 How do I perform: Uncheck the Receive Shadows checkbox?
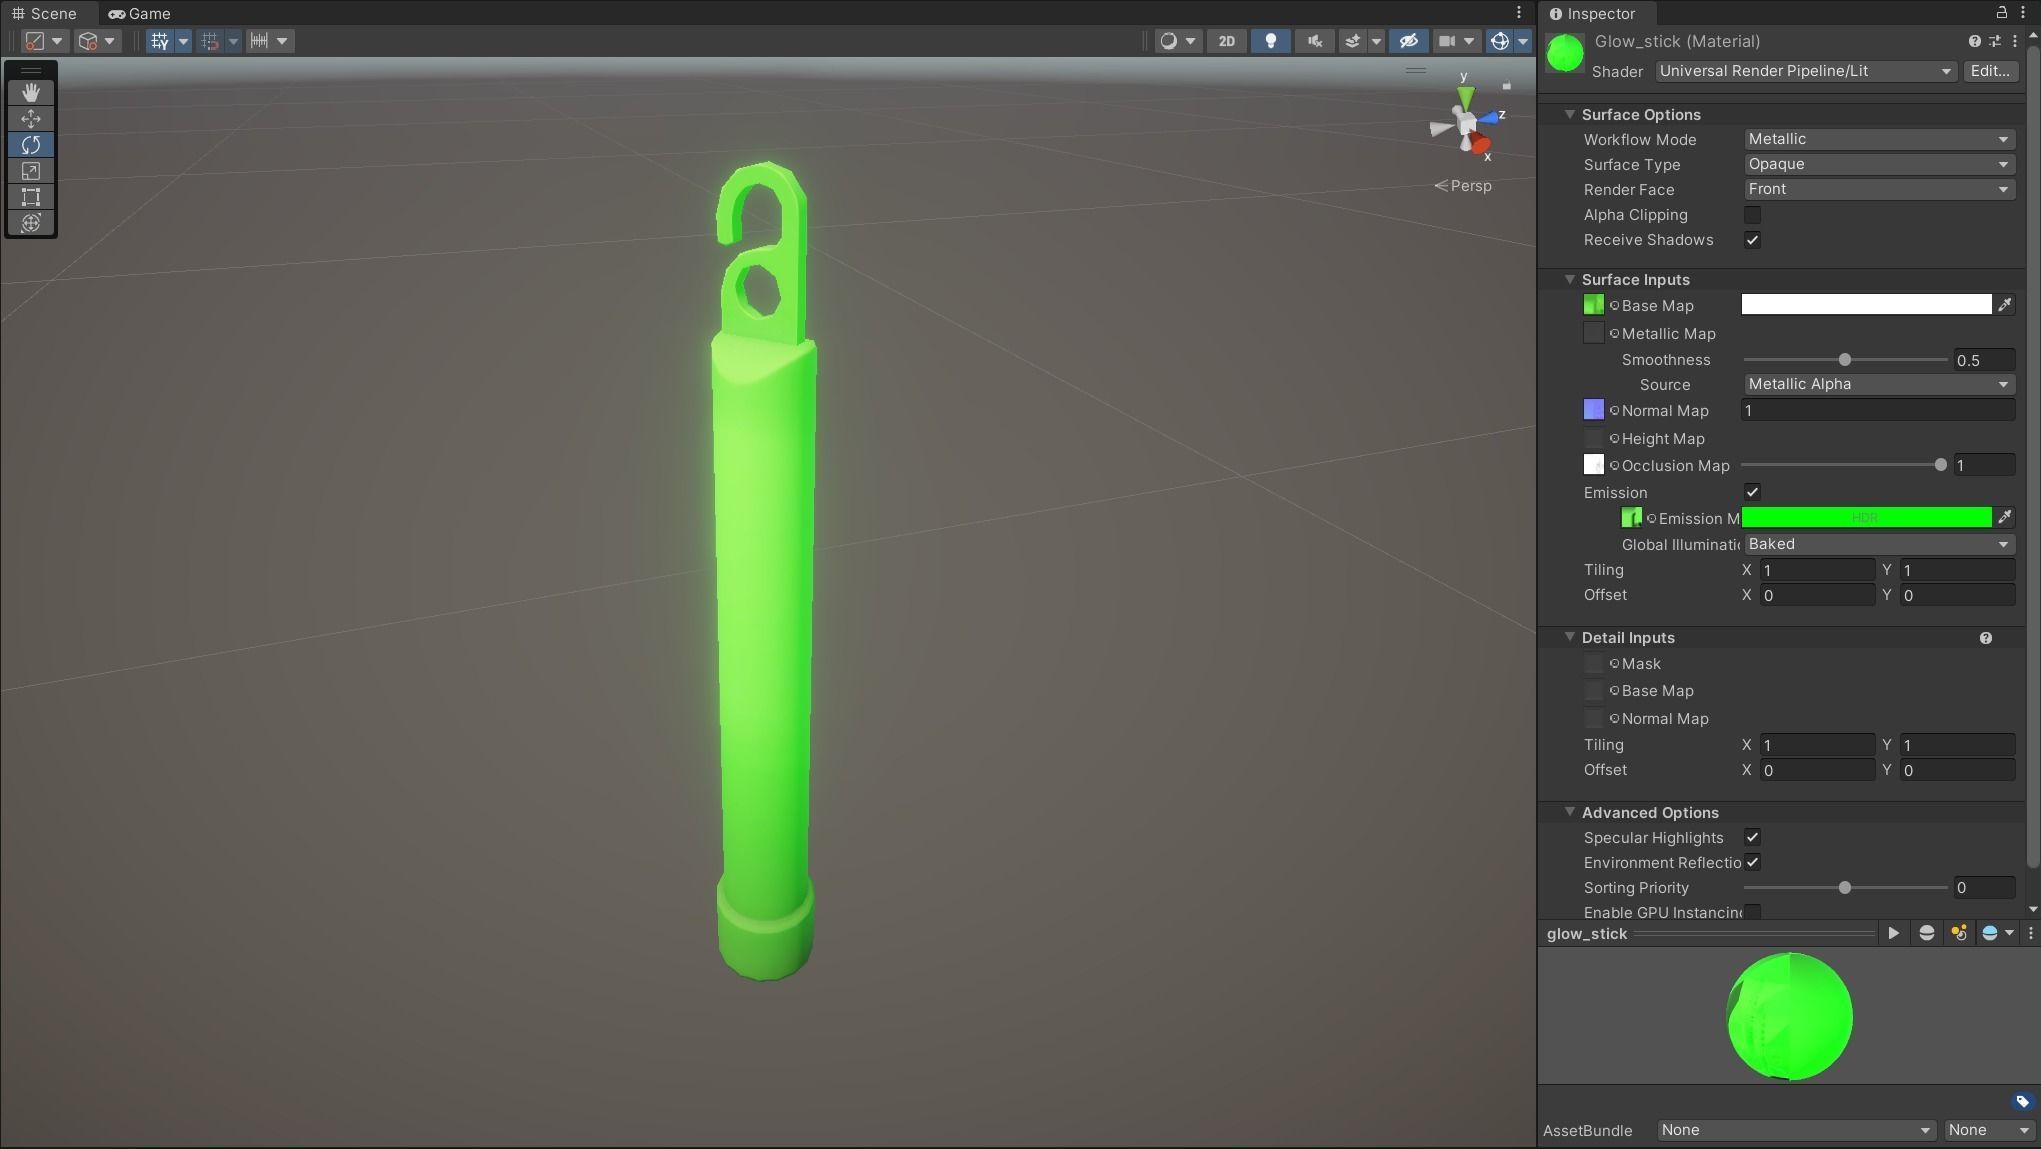[x=1752, y=240]
